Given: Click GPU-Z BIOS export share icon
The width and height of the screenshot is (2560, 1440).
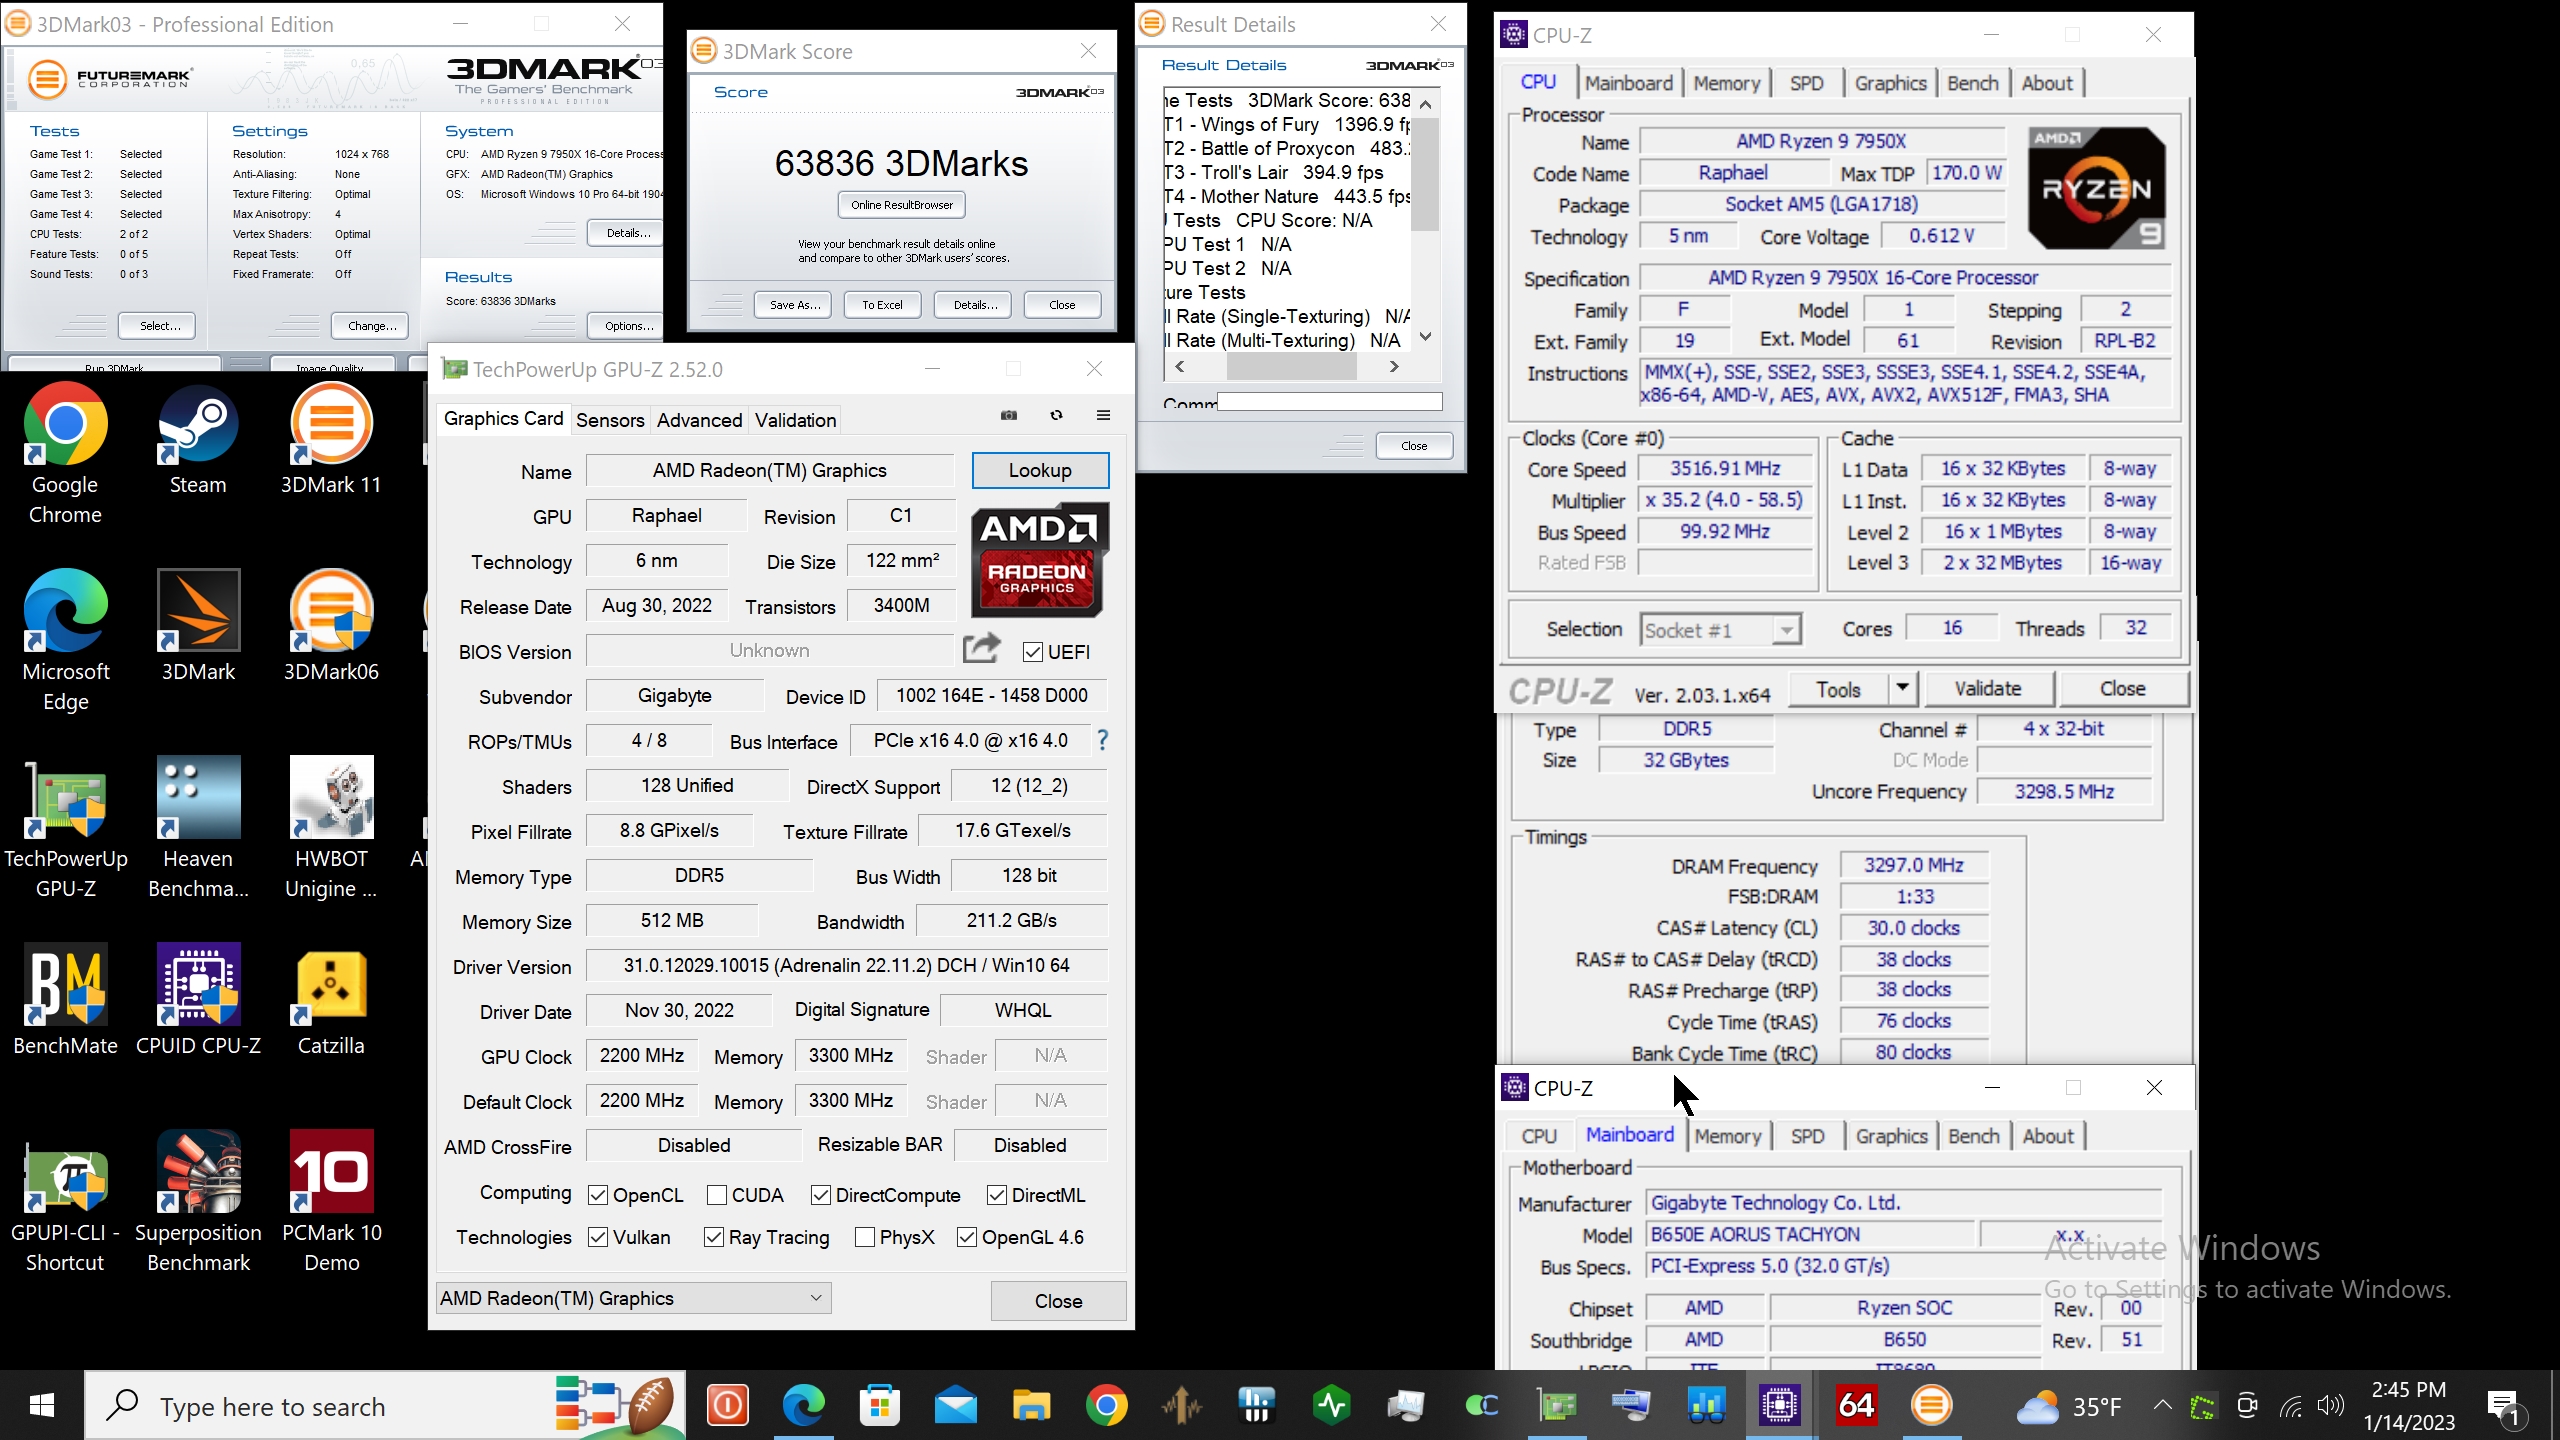Looking at the screenshot, I should point(981,649).
